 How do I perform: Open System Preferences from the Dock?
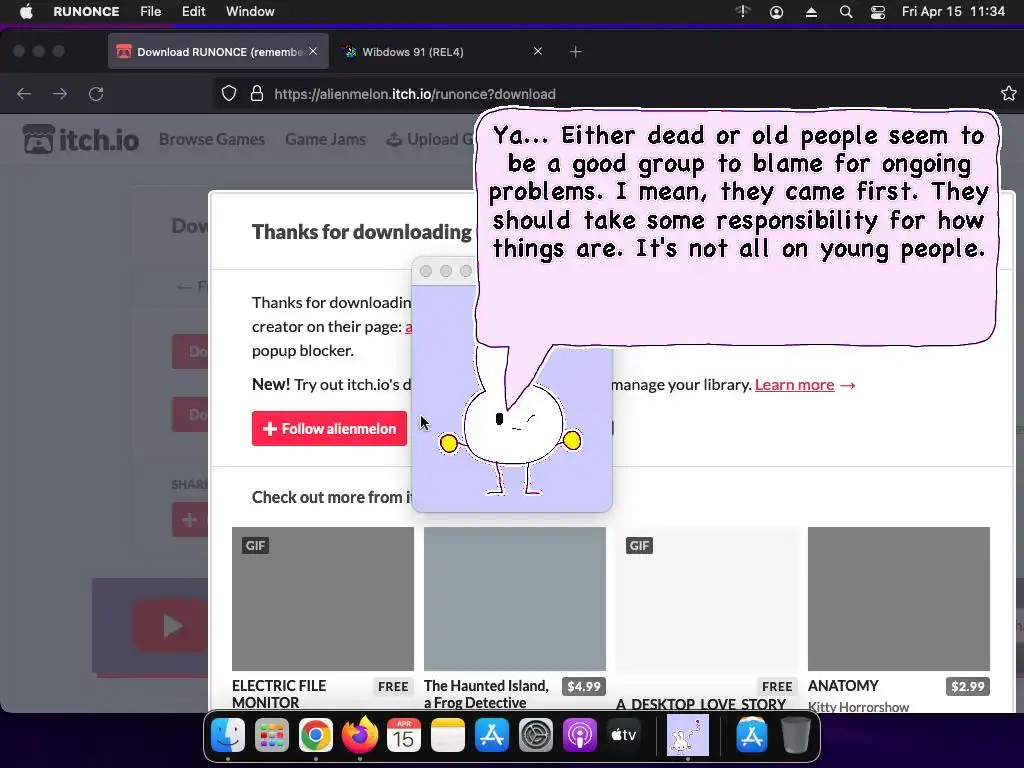536,735
